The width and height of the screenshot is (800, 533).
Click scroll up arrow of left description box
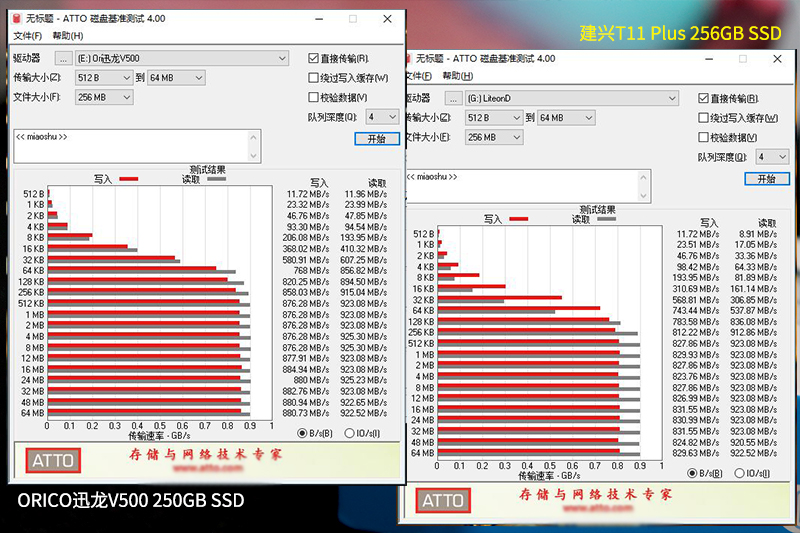254,137
